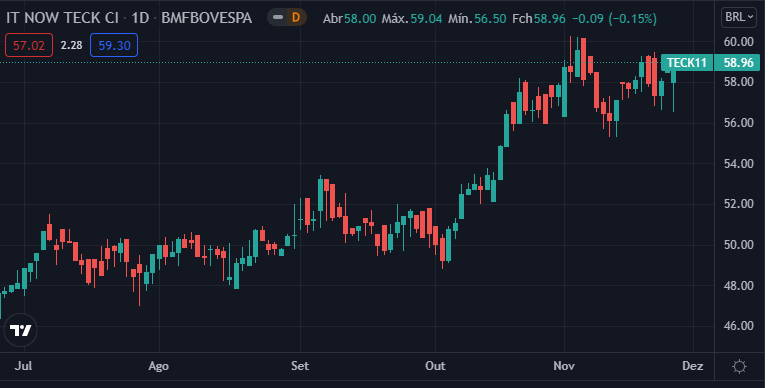Click the BMFBOVESPA exchange label
Image resolution: width=769 pixels, height=388 pixels.
click(x=206, y=18)
